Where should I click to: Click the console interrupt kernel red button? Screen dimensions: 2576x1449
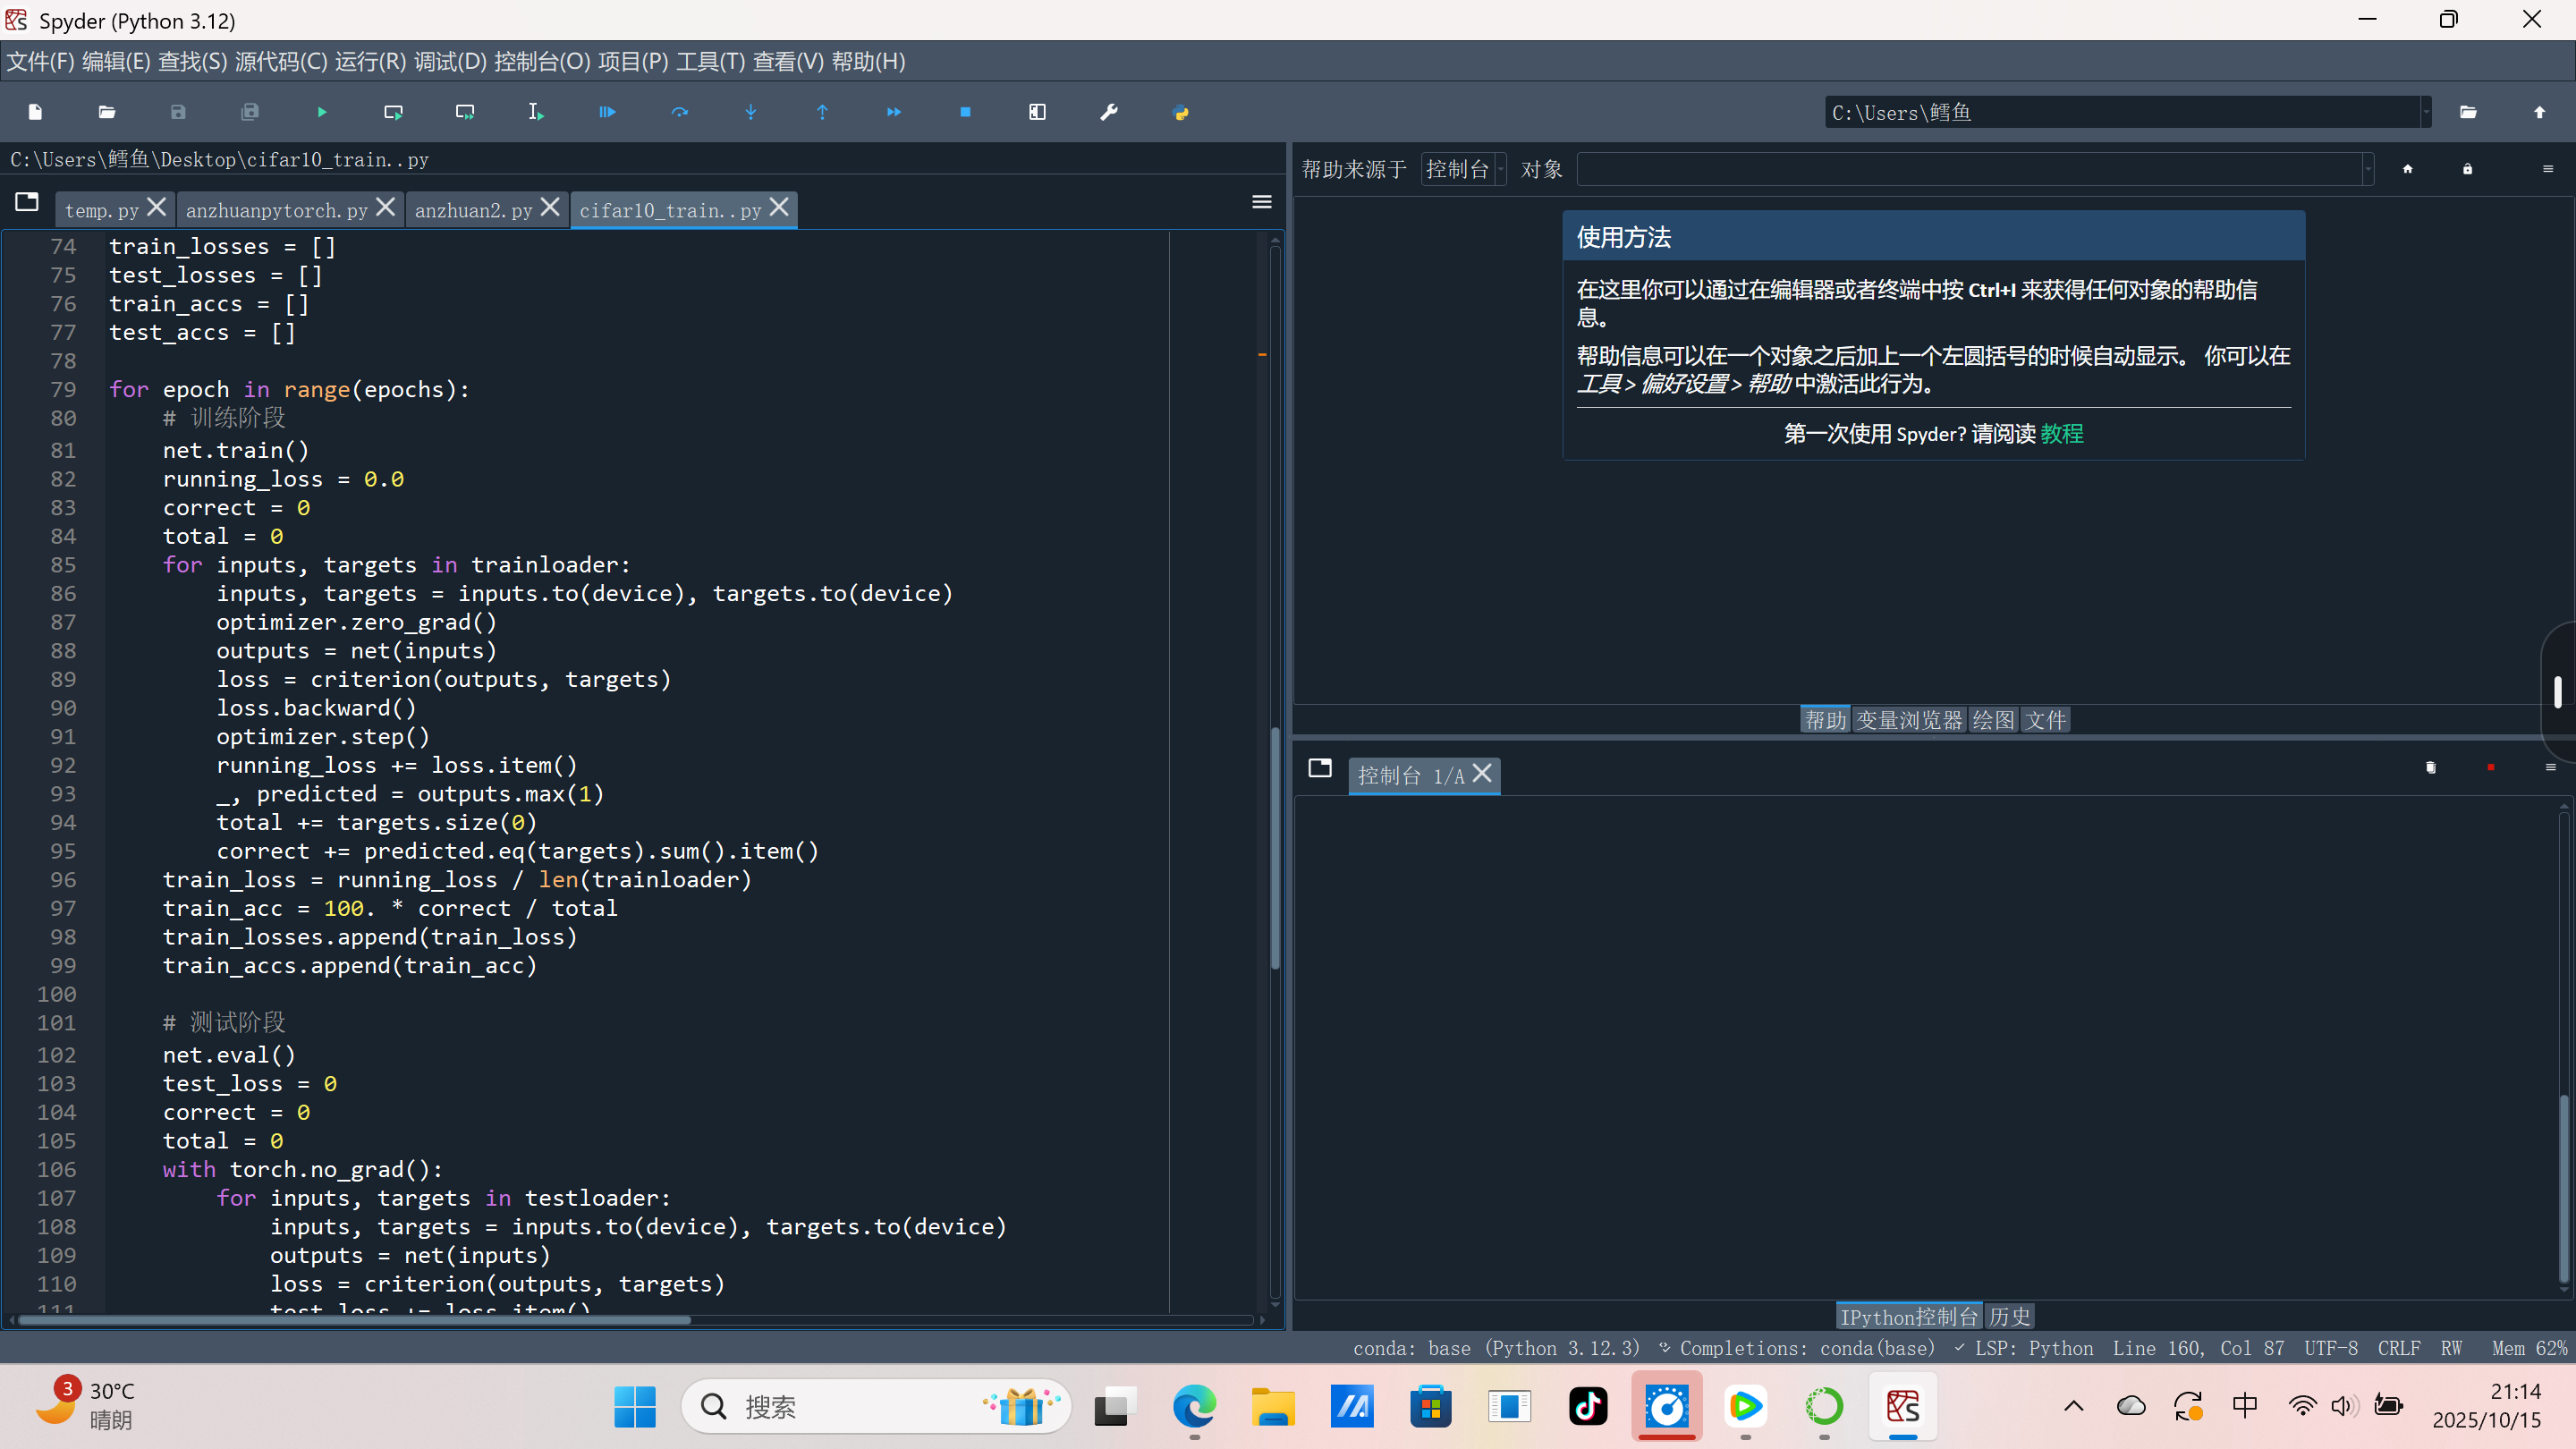click(x=2490, y=767)
